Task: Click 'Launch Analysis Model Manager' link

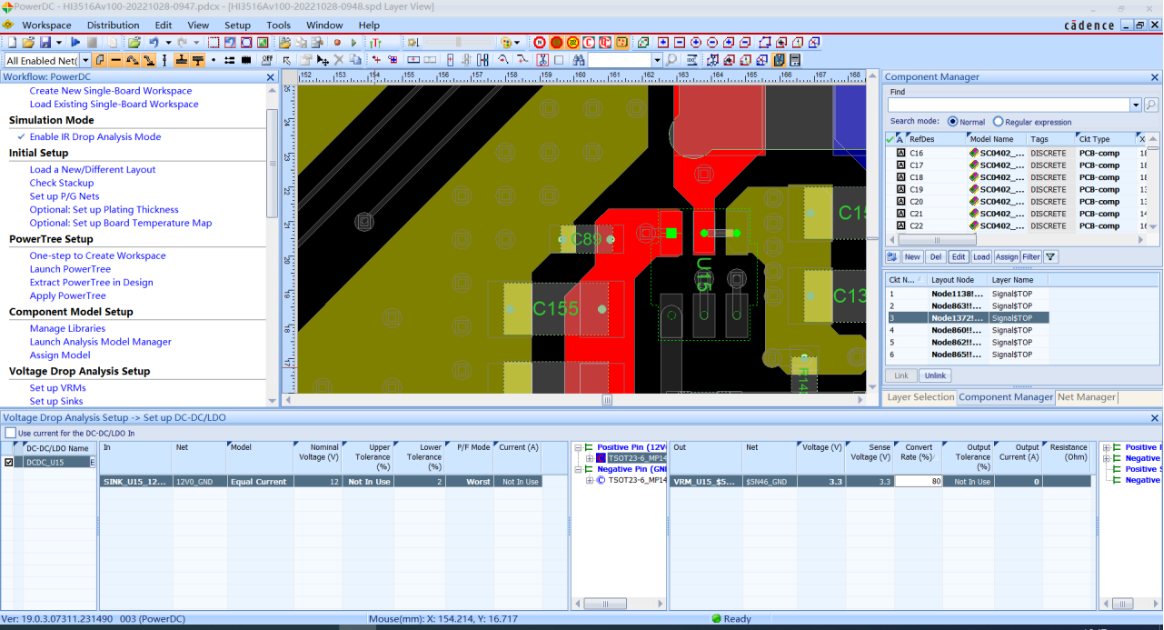Action: tap(100, 341)
